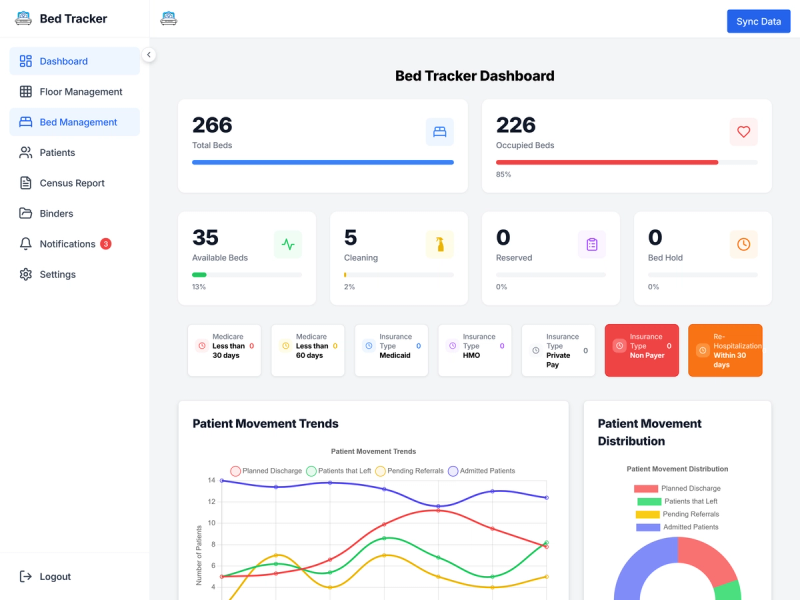Viewport: 800px width, 600px height.
Task: Open the Medicare Less than 60 days tile
Action: coord(308,351)
